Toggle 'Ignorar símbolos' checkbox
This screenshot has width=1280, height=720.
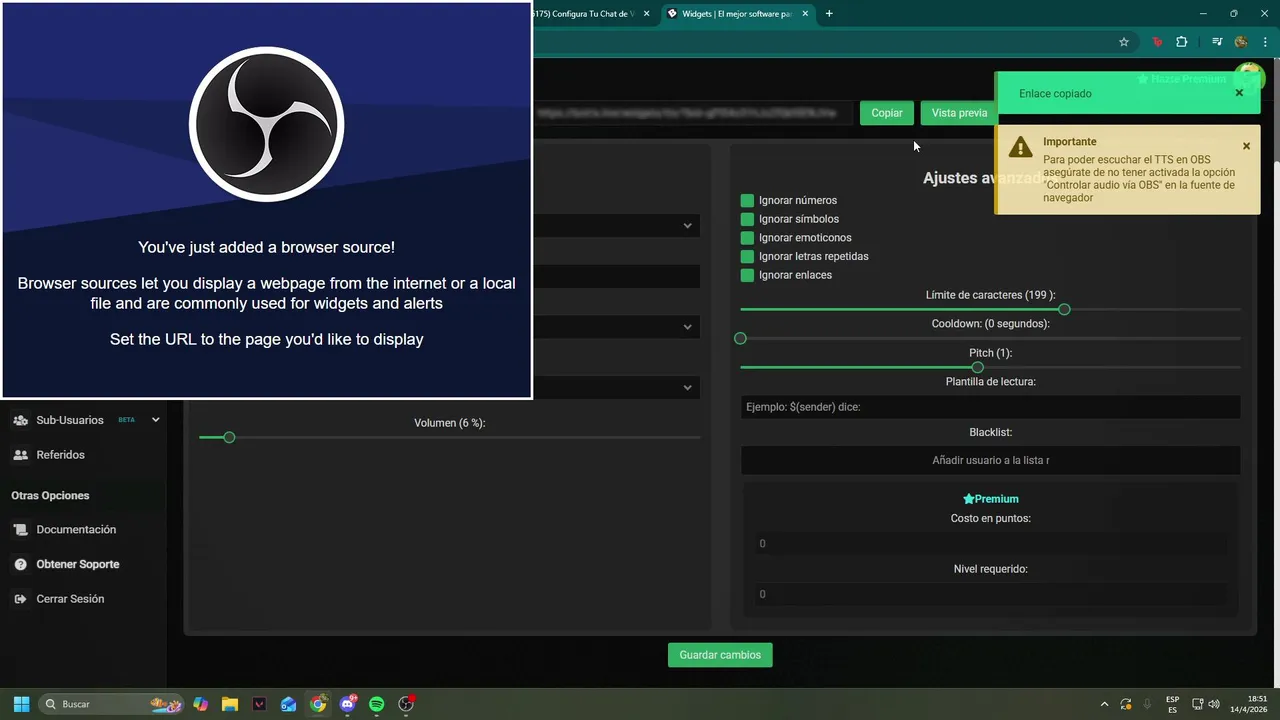(747, 219)
